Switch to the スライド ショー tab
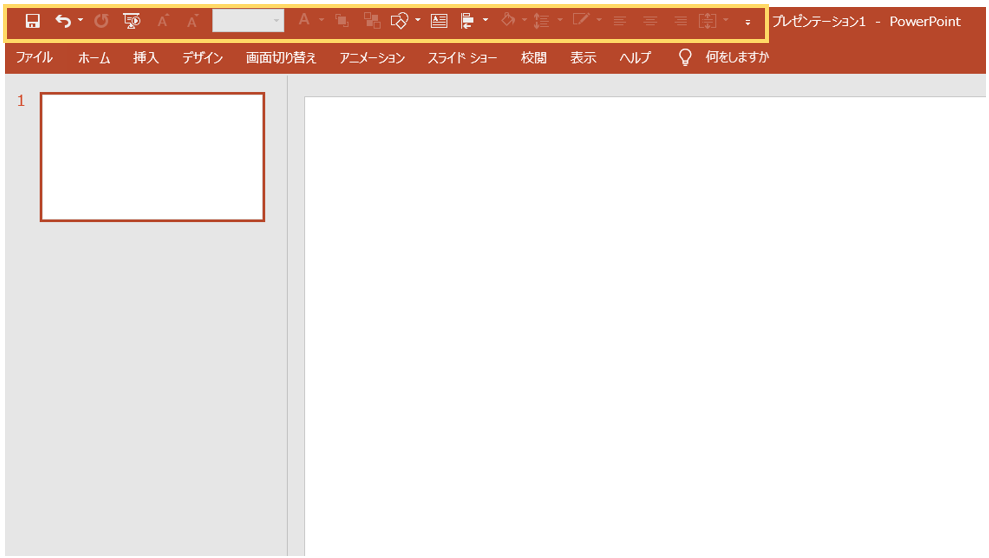The image size is (989, 558). 462,58
